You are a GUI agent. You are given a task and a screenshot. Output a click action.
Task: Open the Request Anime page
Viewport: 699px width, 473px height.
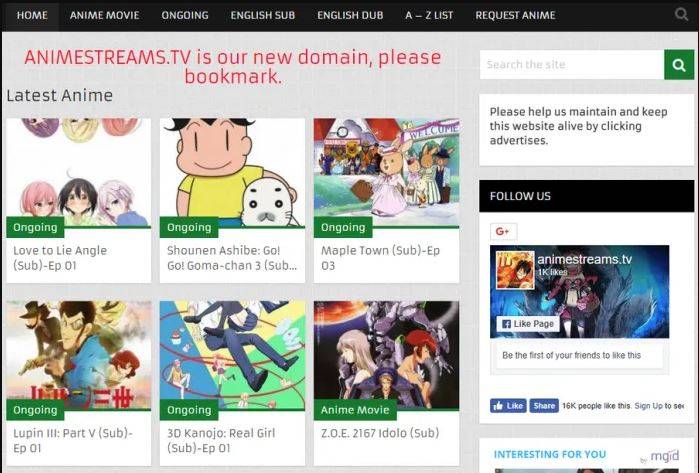point(515,16)
